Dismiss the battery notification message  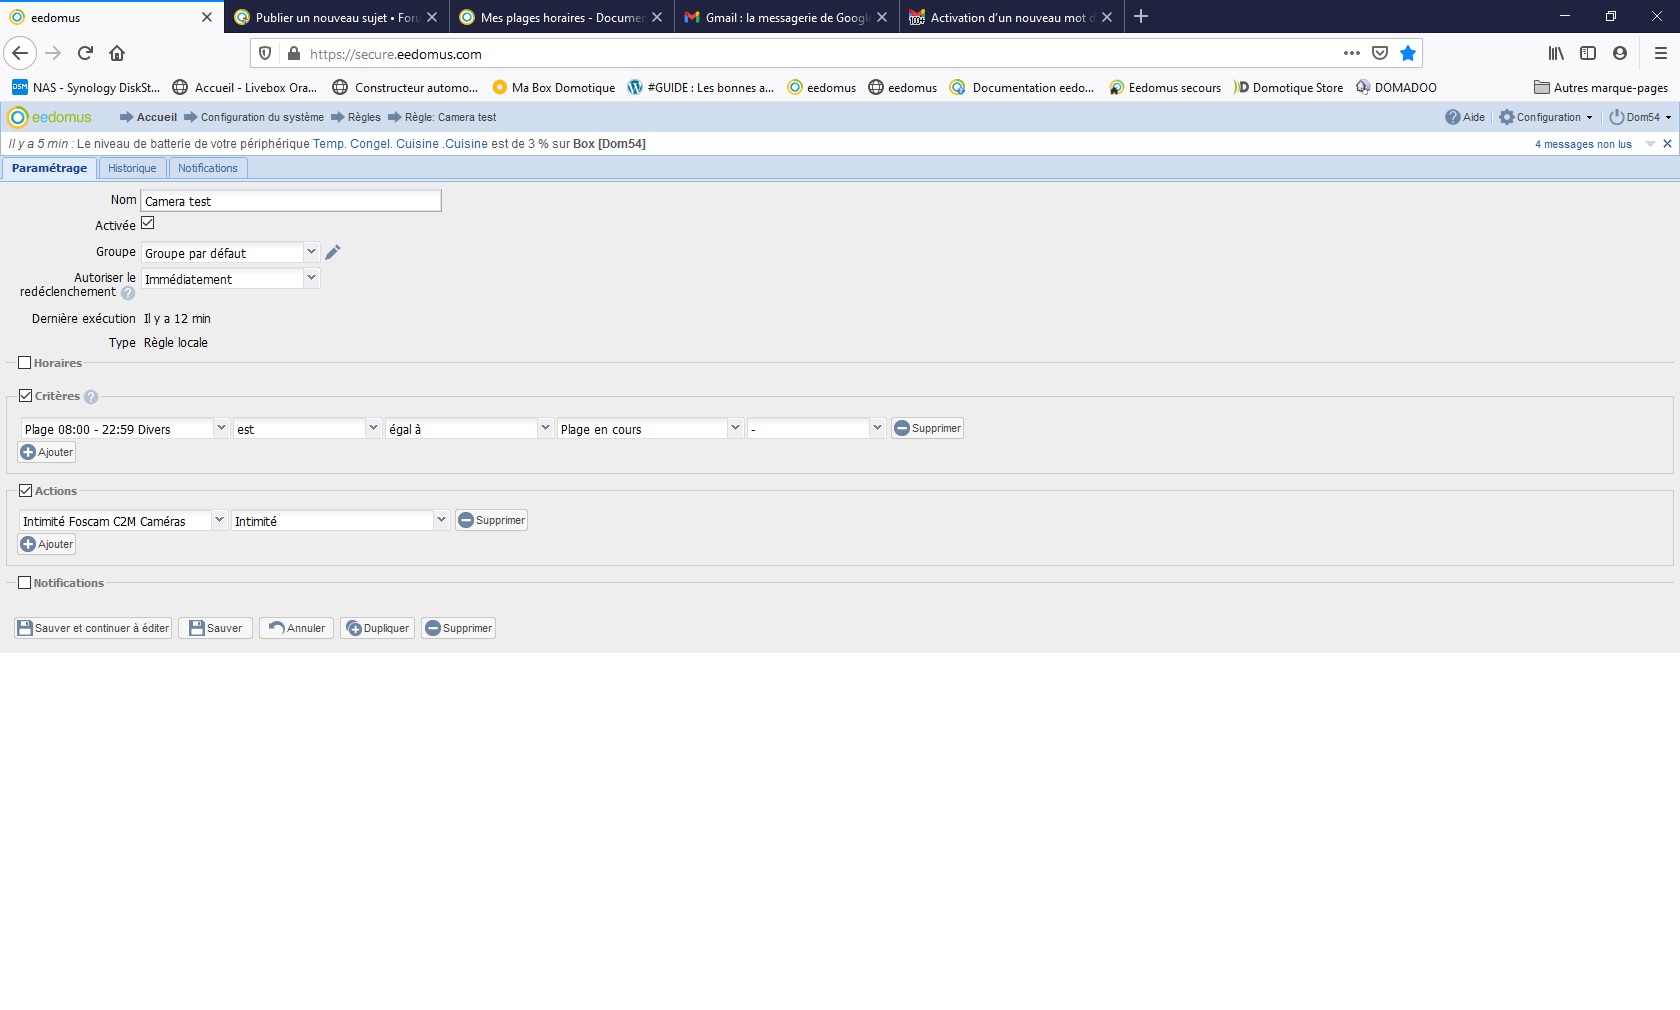click(1667, 144)
